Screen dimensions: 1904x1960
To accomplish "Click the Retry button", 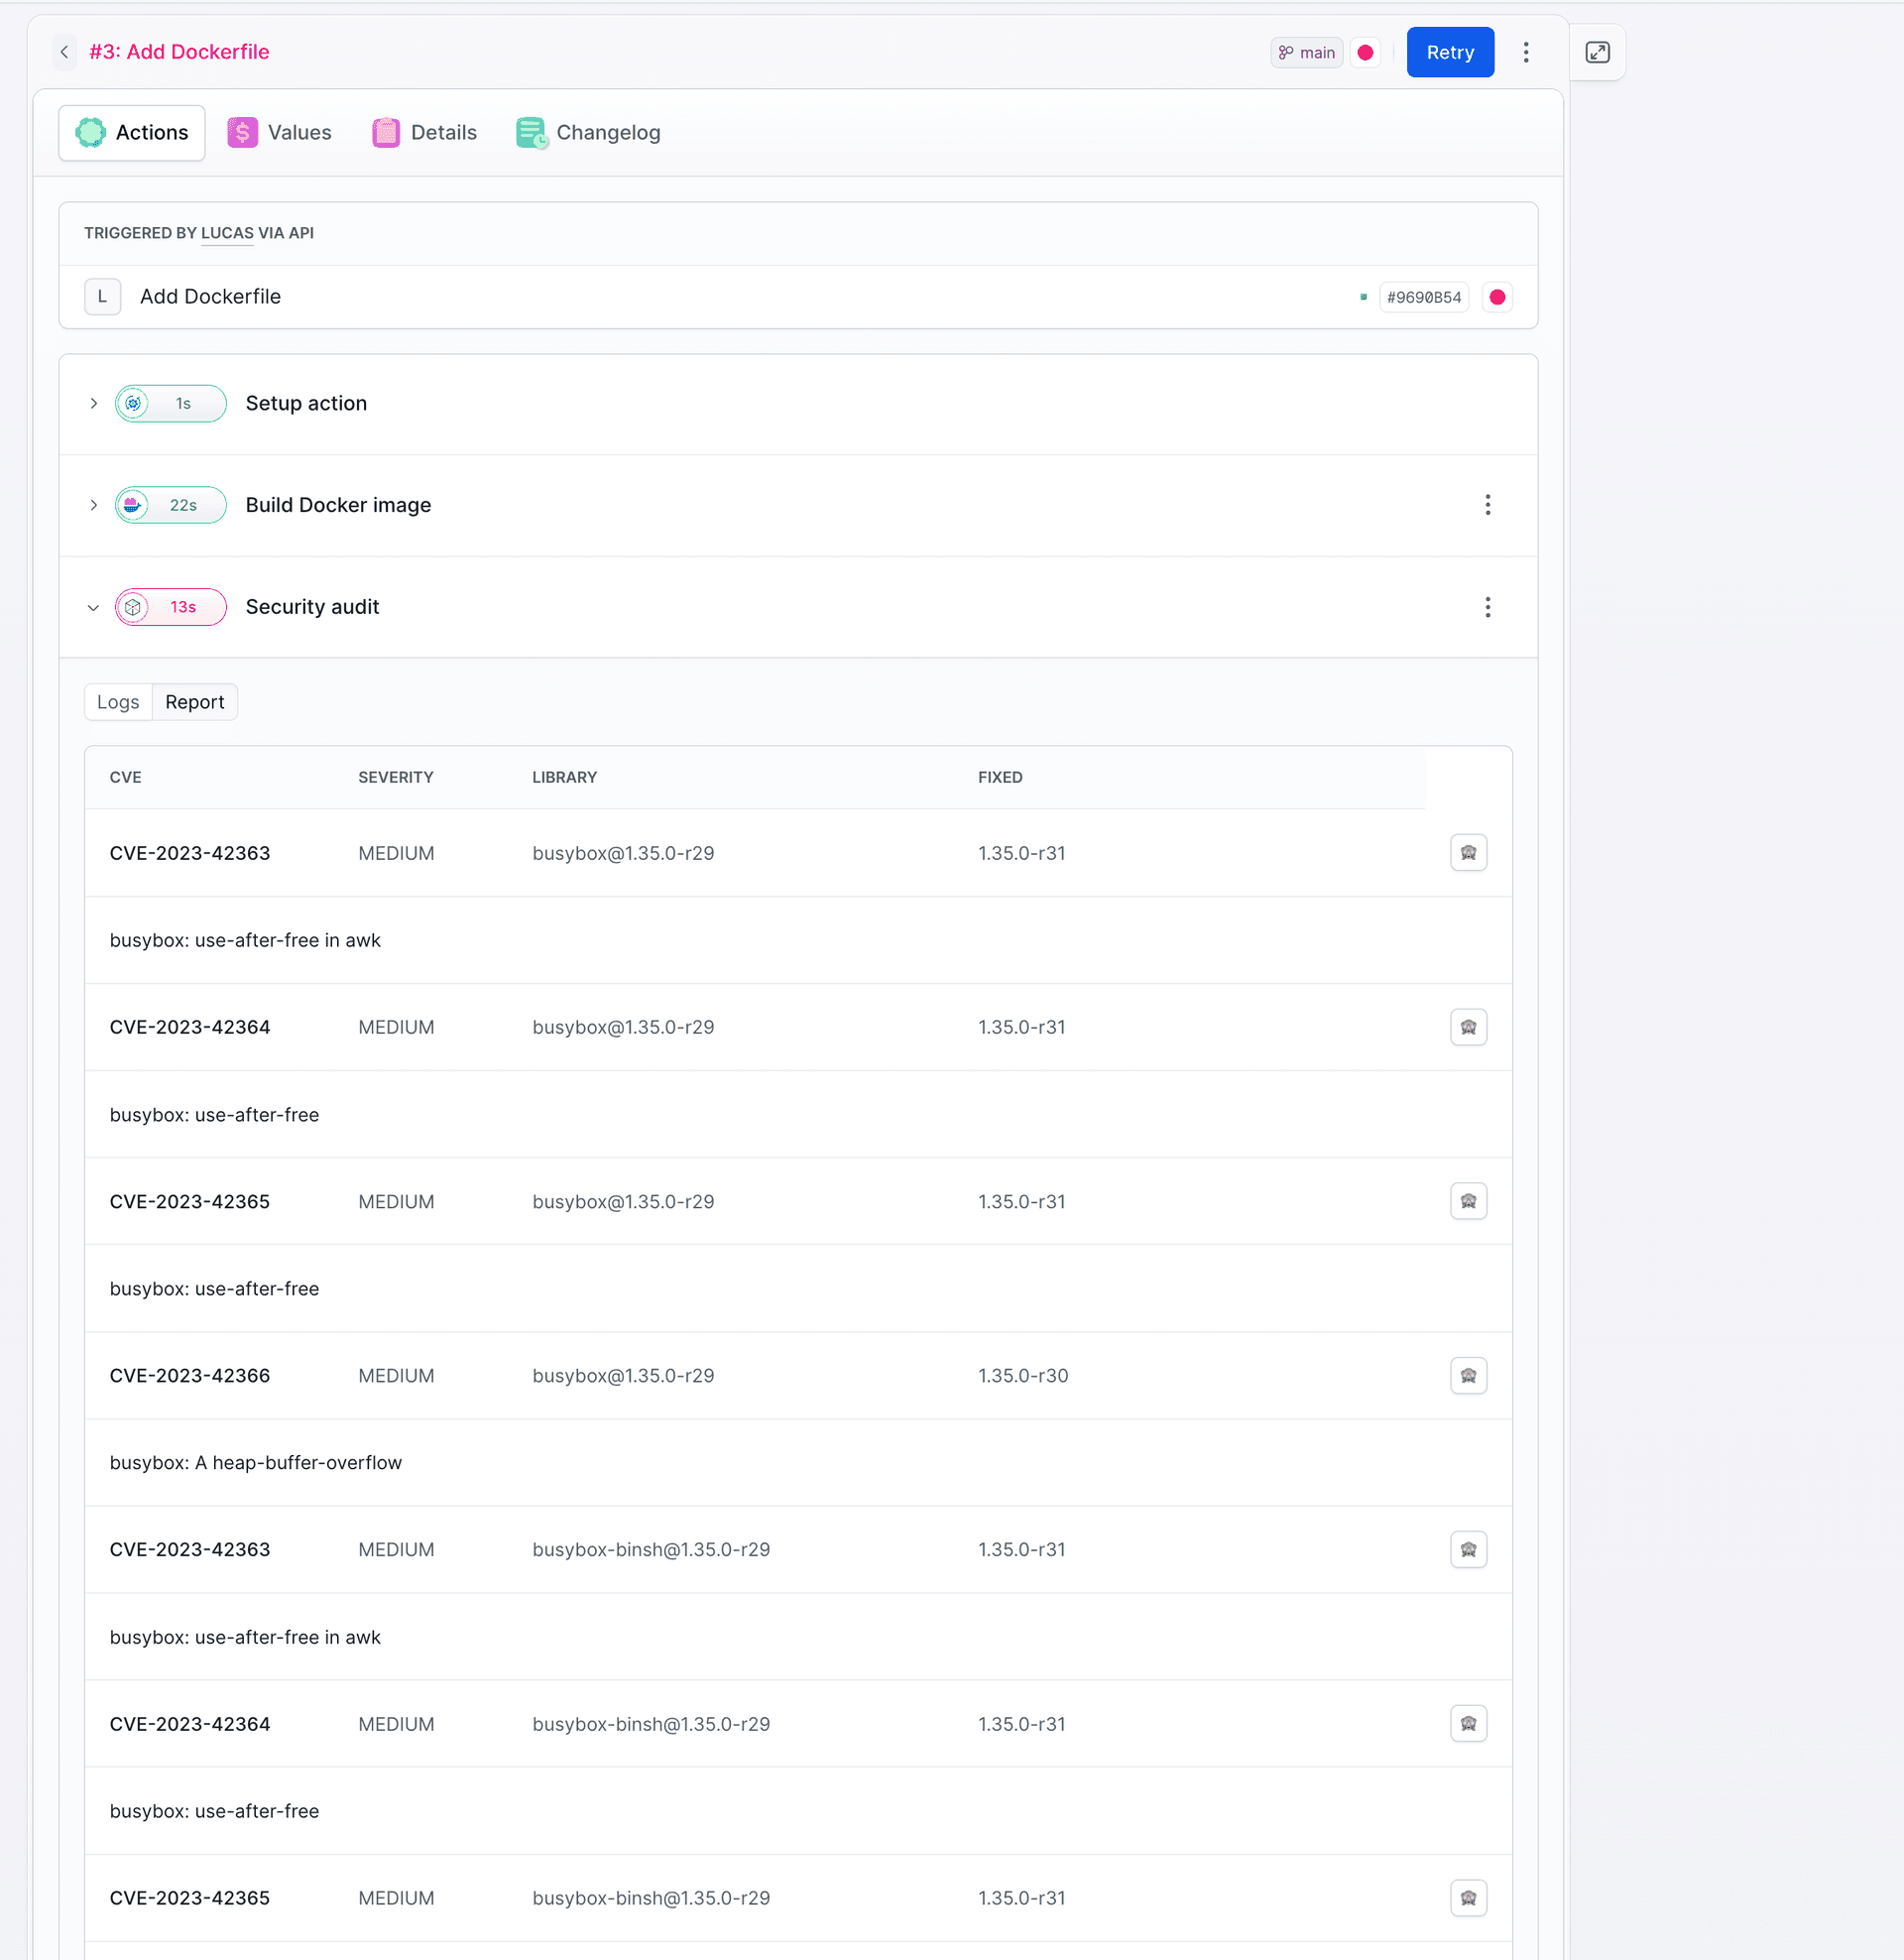I will (x=1450, y=52).
